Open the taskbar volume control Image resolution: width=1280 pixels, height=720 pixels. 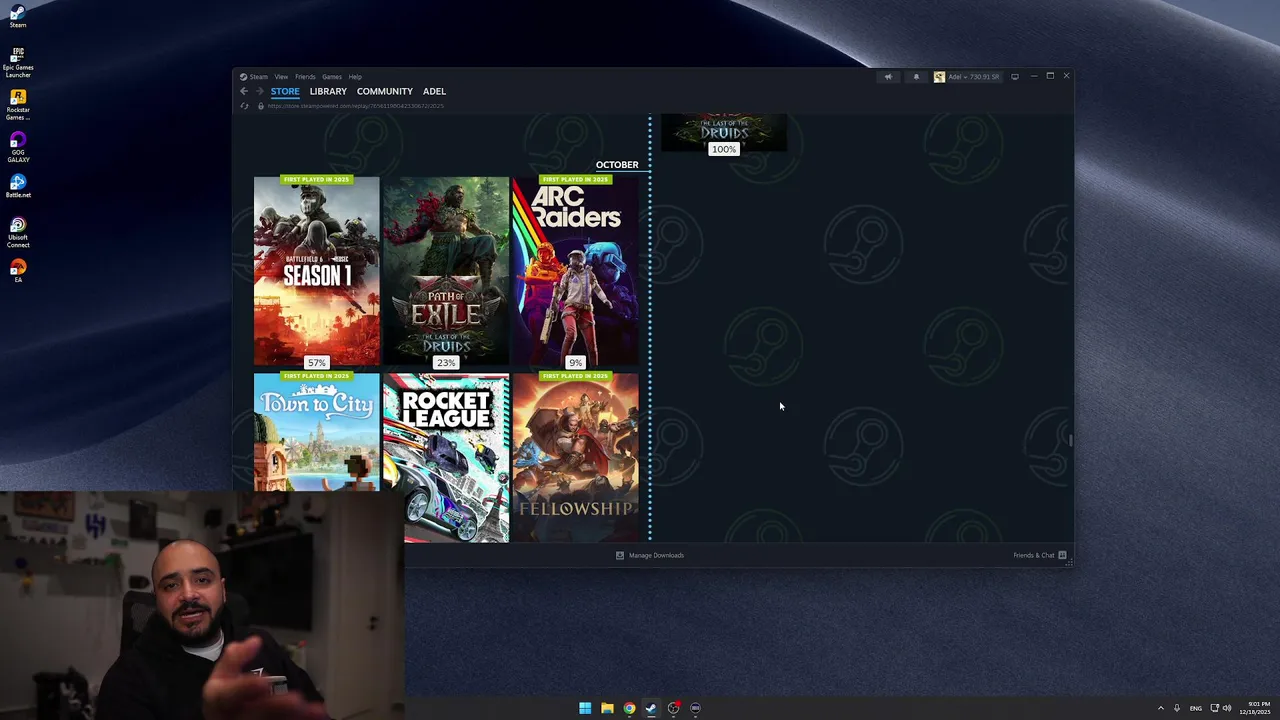tap(1227, 708)
